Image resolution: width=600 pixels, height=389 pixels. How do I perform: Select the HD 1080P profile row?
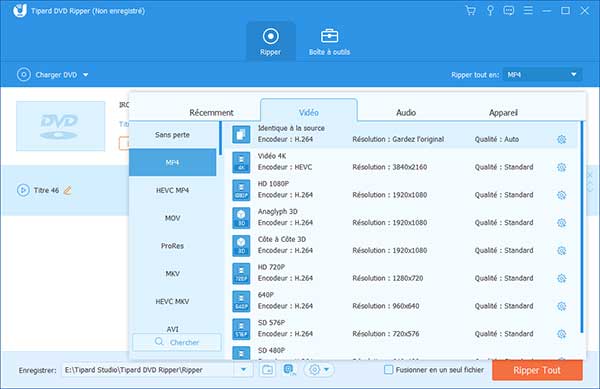[400, 190]
